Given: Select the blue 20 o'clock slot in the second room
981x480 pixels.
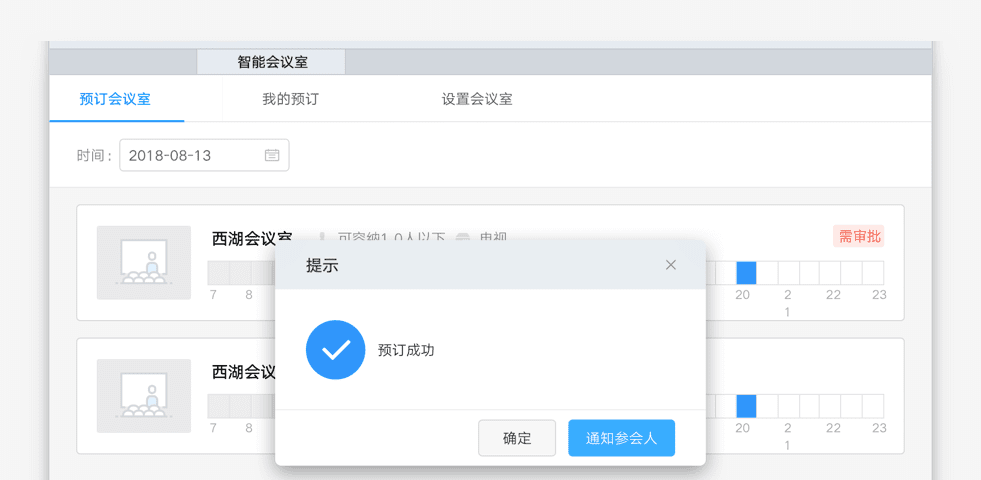Looking at the screenshot, I should click(746, 406).
